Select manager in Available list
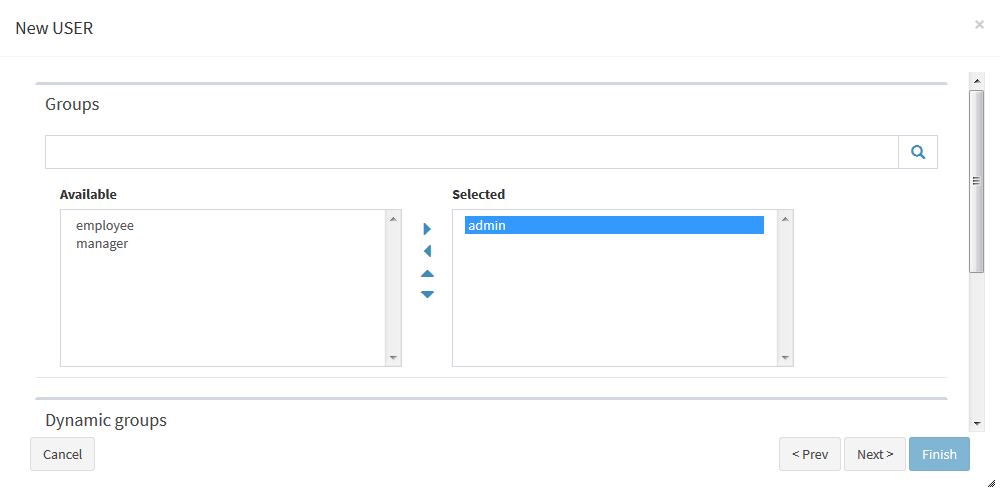1000x492 pixels. click(102, 244)
